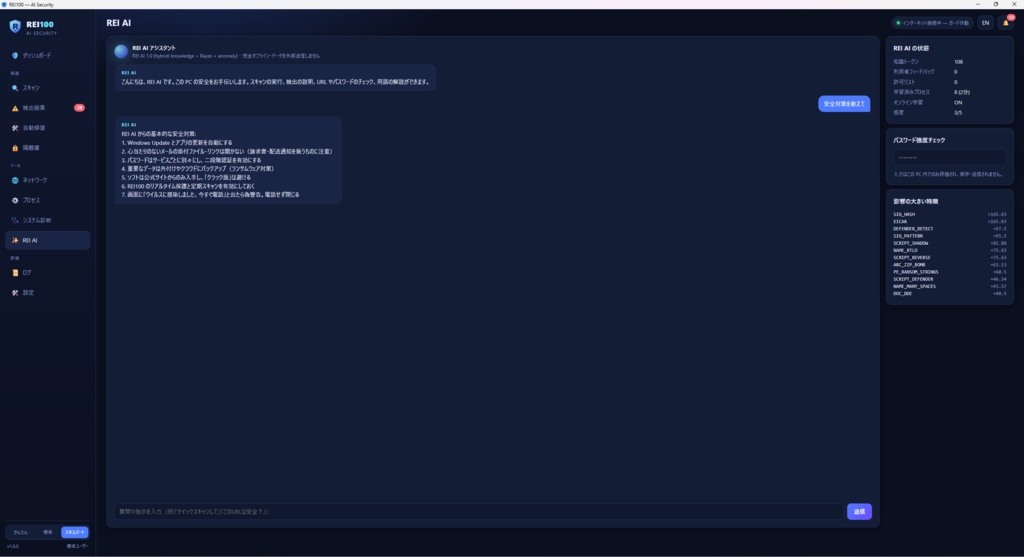Click the v1.0.0 version label
The width and height of the screenshot is (1024, 557).
tap(13, 546)
